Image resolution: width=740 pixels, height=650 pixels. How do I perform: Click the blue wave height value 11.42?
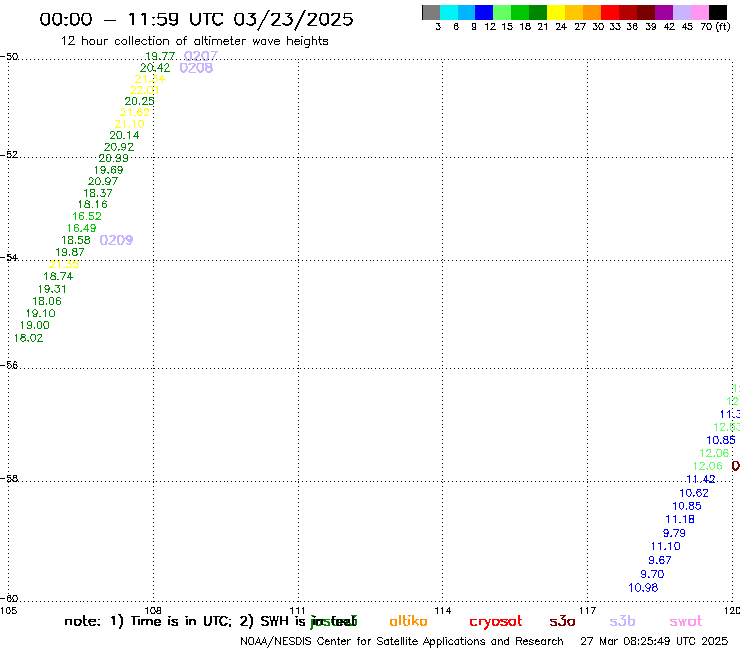[700, 479]
